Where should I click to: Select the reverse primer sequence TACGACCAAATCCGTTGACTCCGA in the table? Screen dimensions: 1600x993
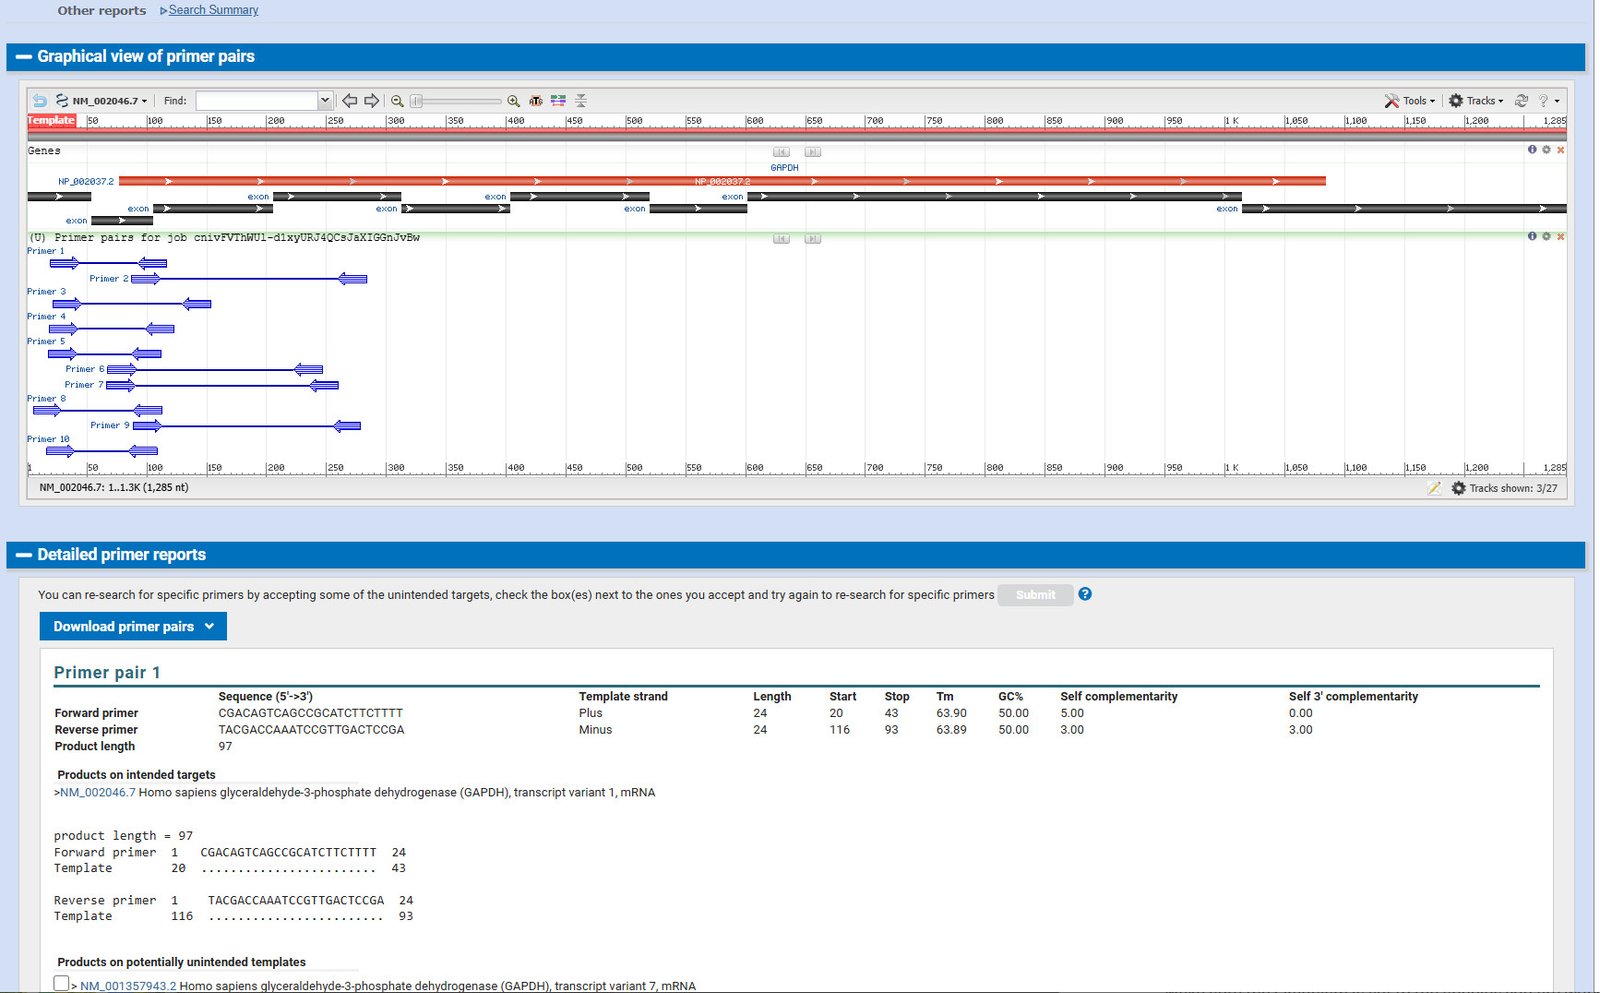click(311, 730)
